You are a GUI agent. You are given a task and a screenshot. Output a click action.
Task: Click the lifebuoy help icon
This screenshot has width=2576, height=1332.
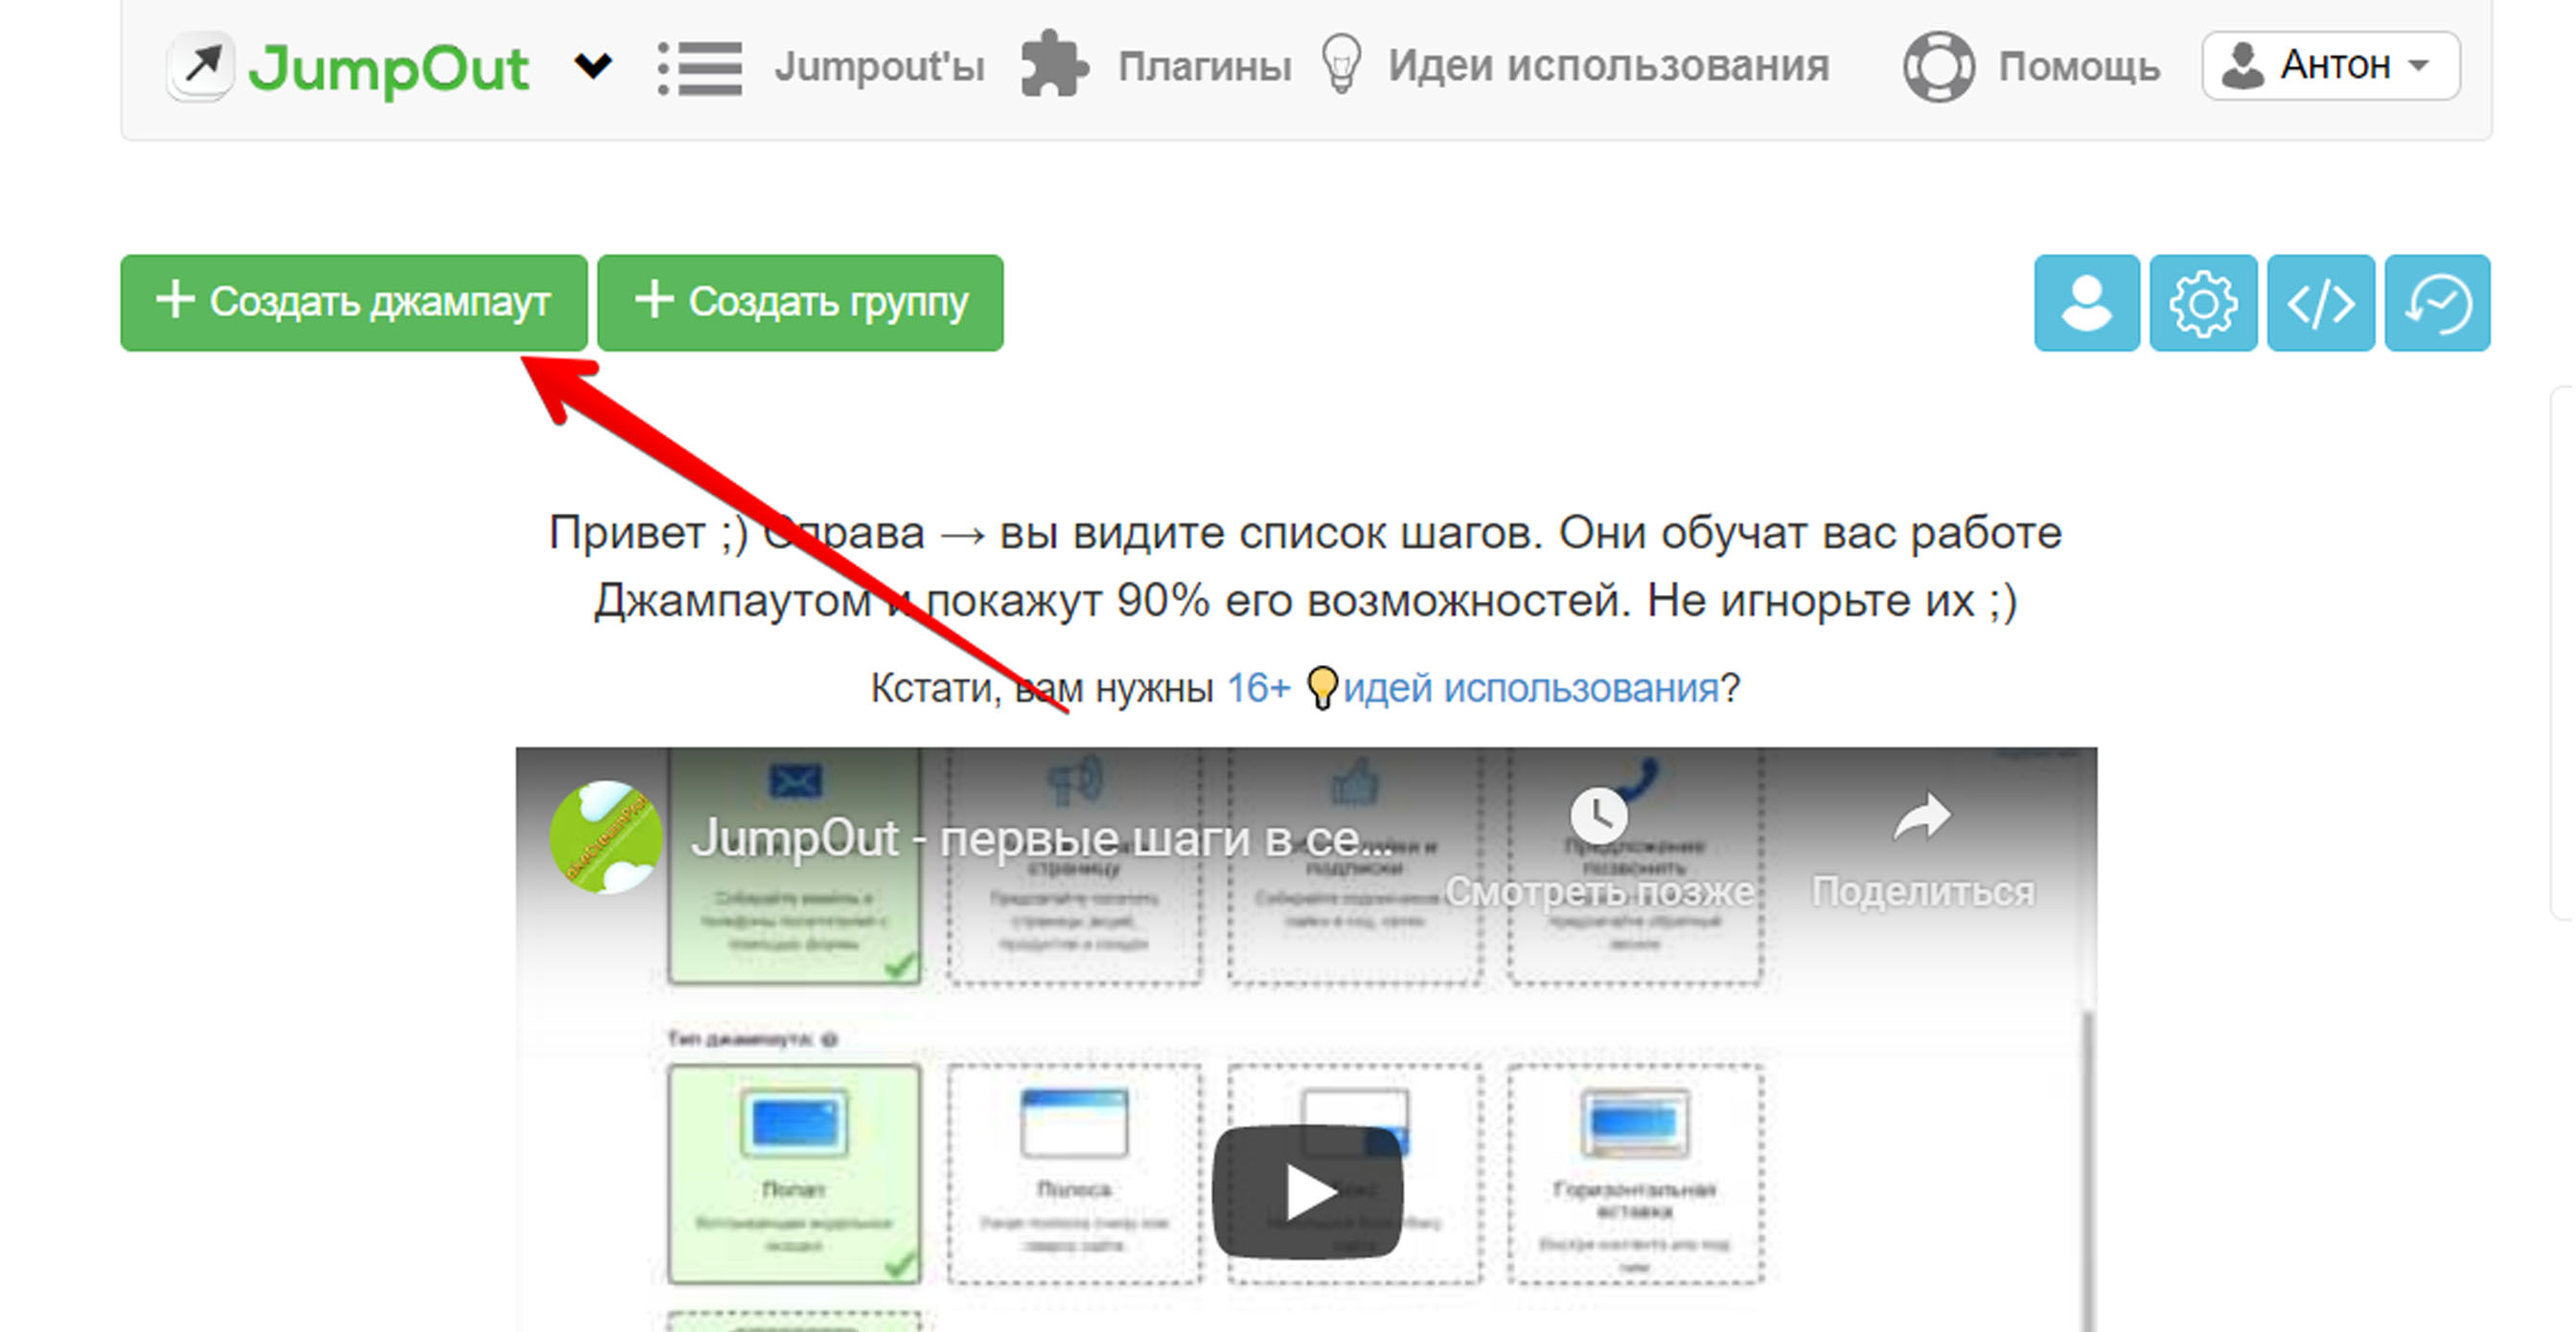[x=1938, y=66]
